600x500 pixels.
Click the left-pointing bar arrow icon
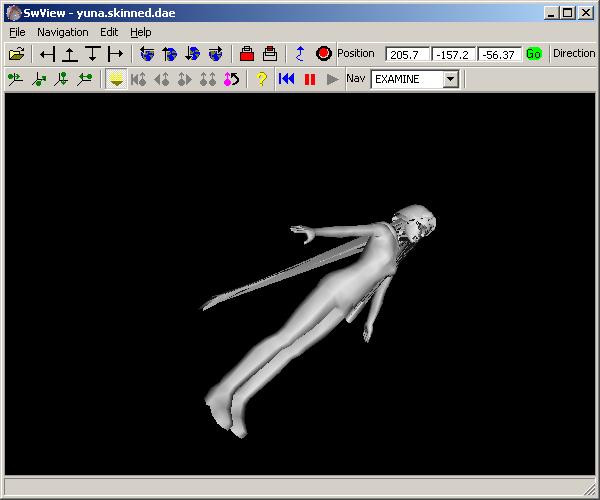point(47,54)
